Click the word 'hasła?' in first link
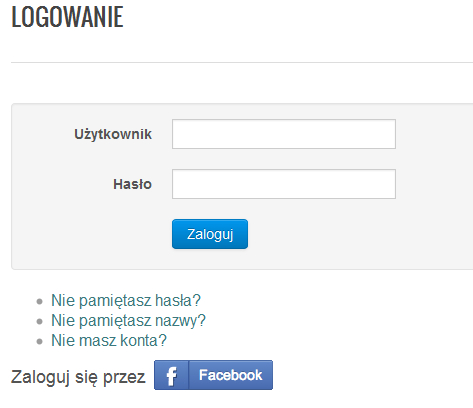473x408 pixels. tap(178, 300)
